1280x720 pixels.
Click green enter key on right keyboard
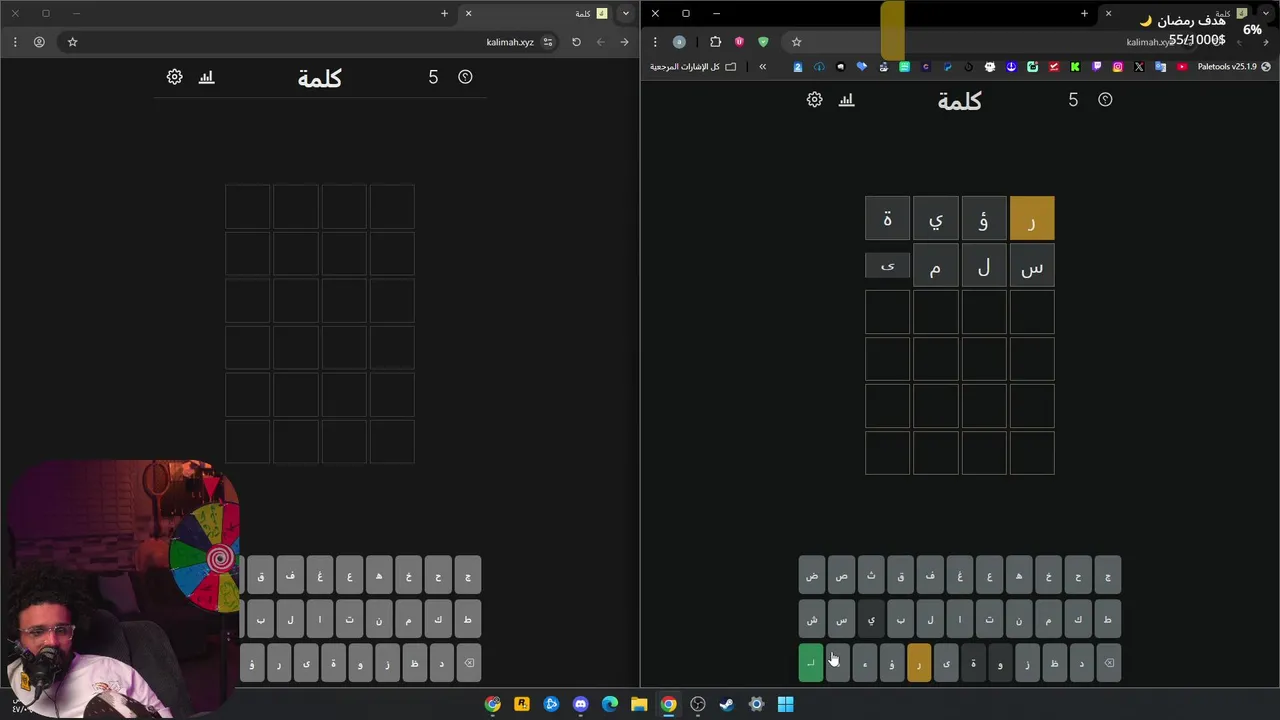tap(811, 663)
